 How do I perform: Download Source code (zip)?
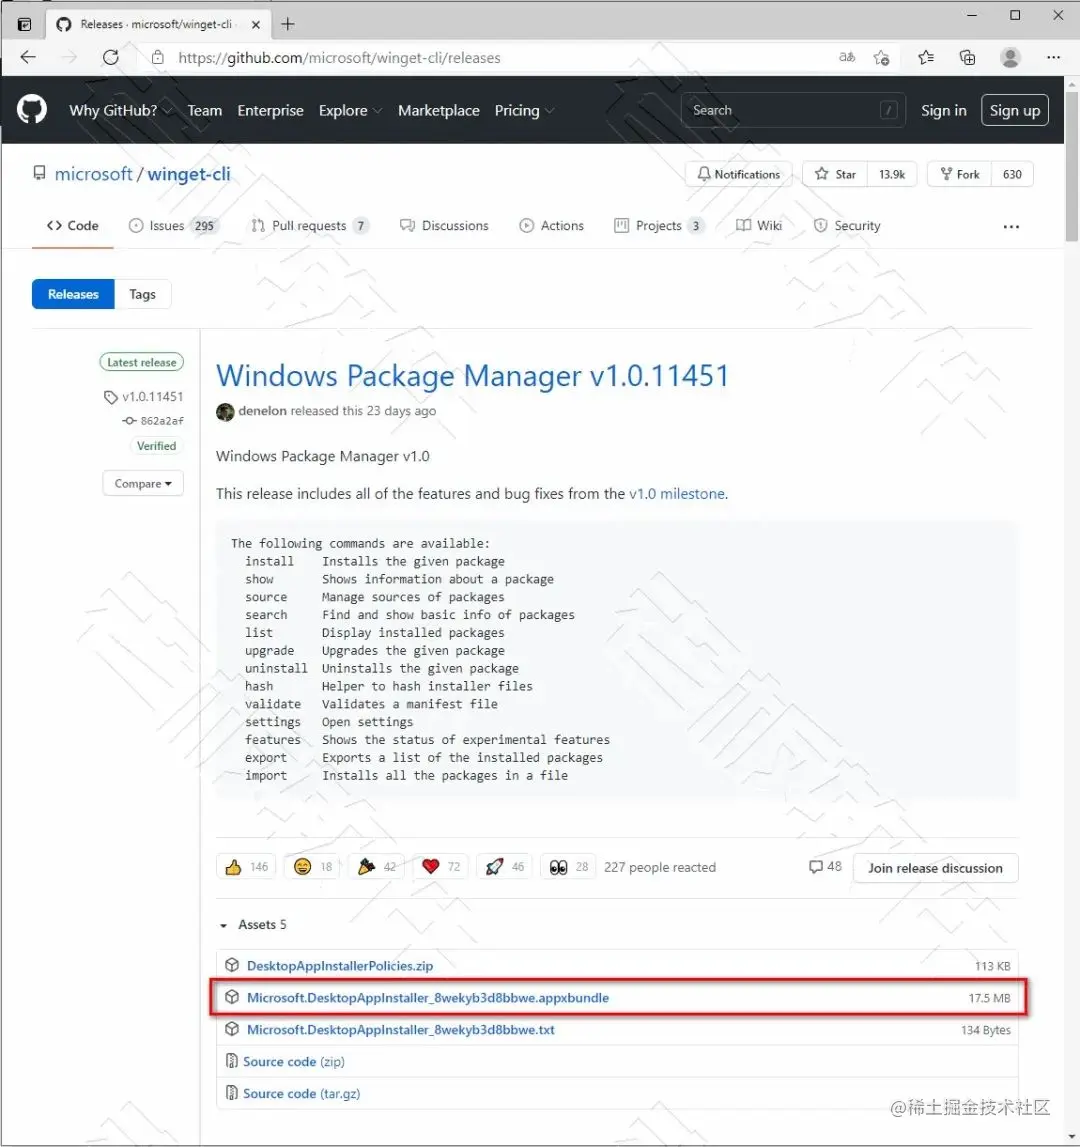(293, 1061)
